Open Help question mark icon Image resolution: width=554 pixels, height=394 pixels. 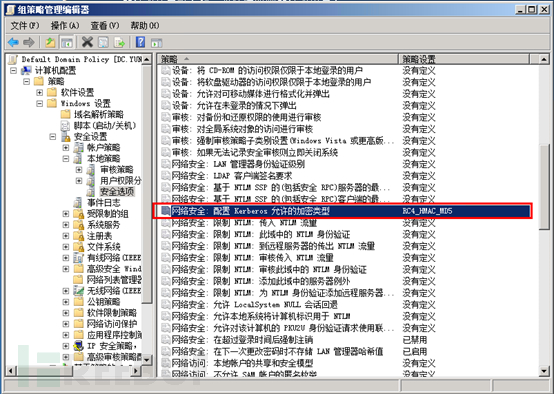(140, 42)
